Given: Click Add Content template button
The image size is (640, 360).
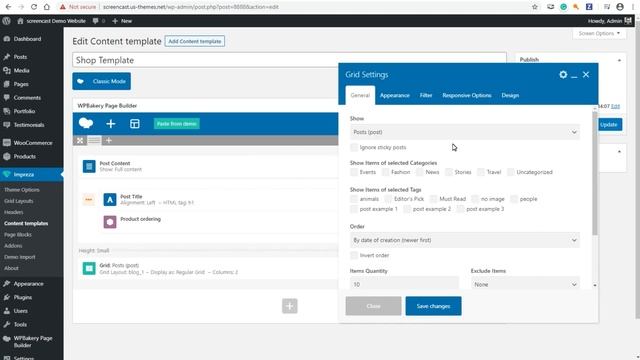Looking at the screenshot, I should (195, 41).
